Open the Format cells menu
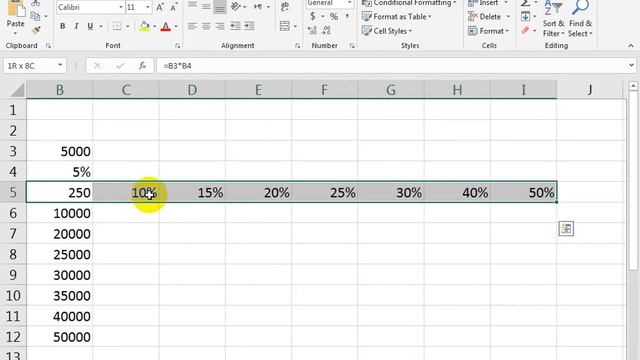The height and width of the screenshot is (360, 640). (489, 31)
